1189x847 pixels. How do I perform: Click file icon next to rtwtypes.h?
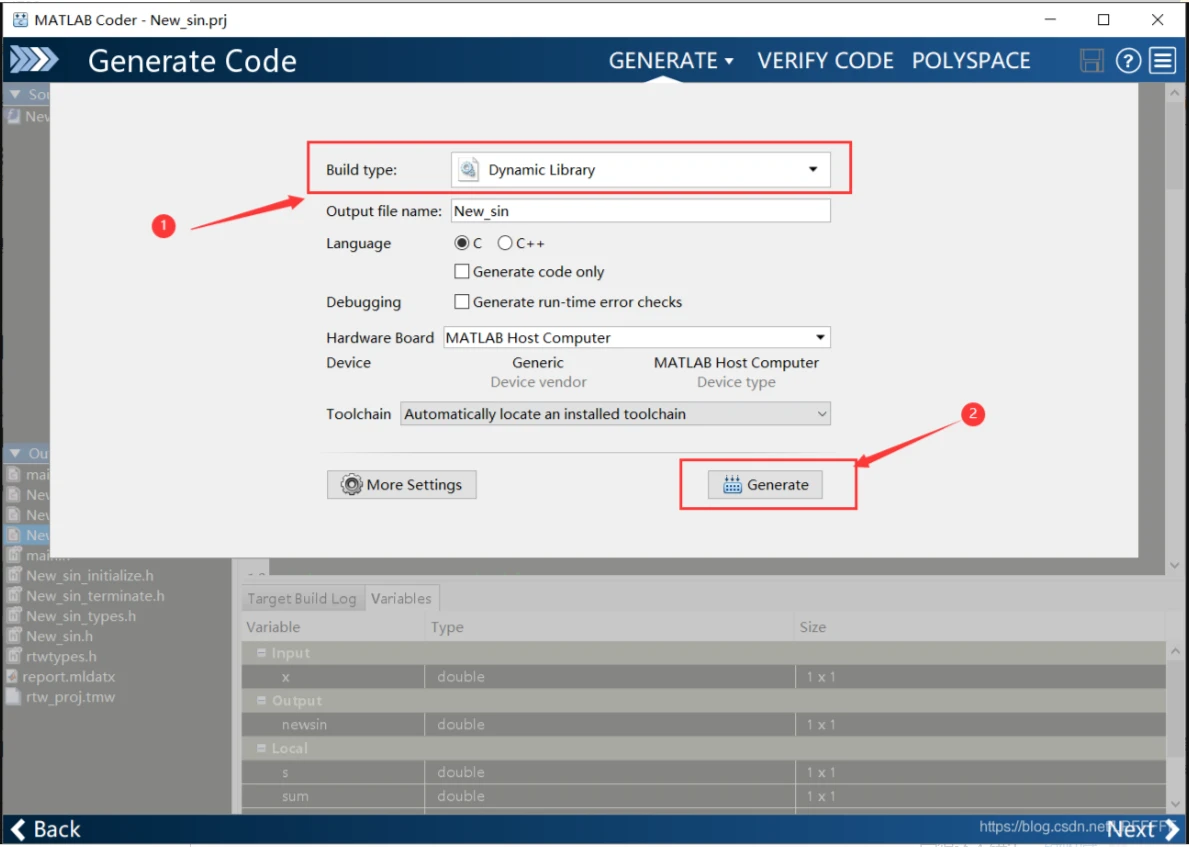click(14, 656)
